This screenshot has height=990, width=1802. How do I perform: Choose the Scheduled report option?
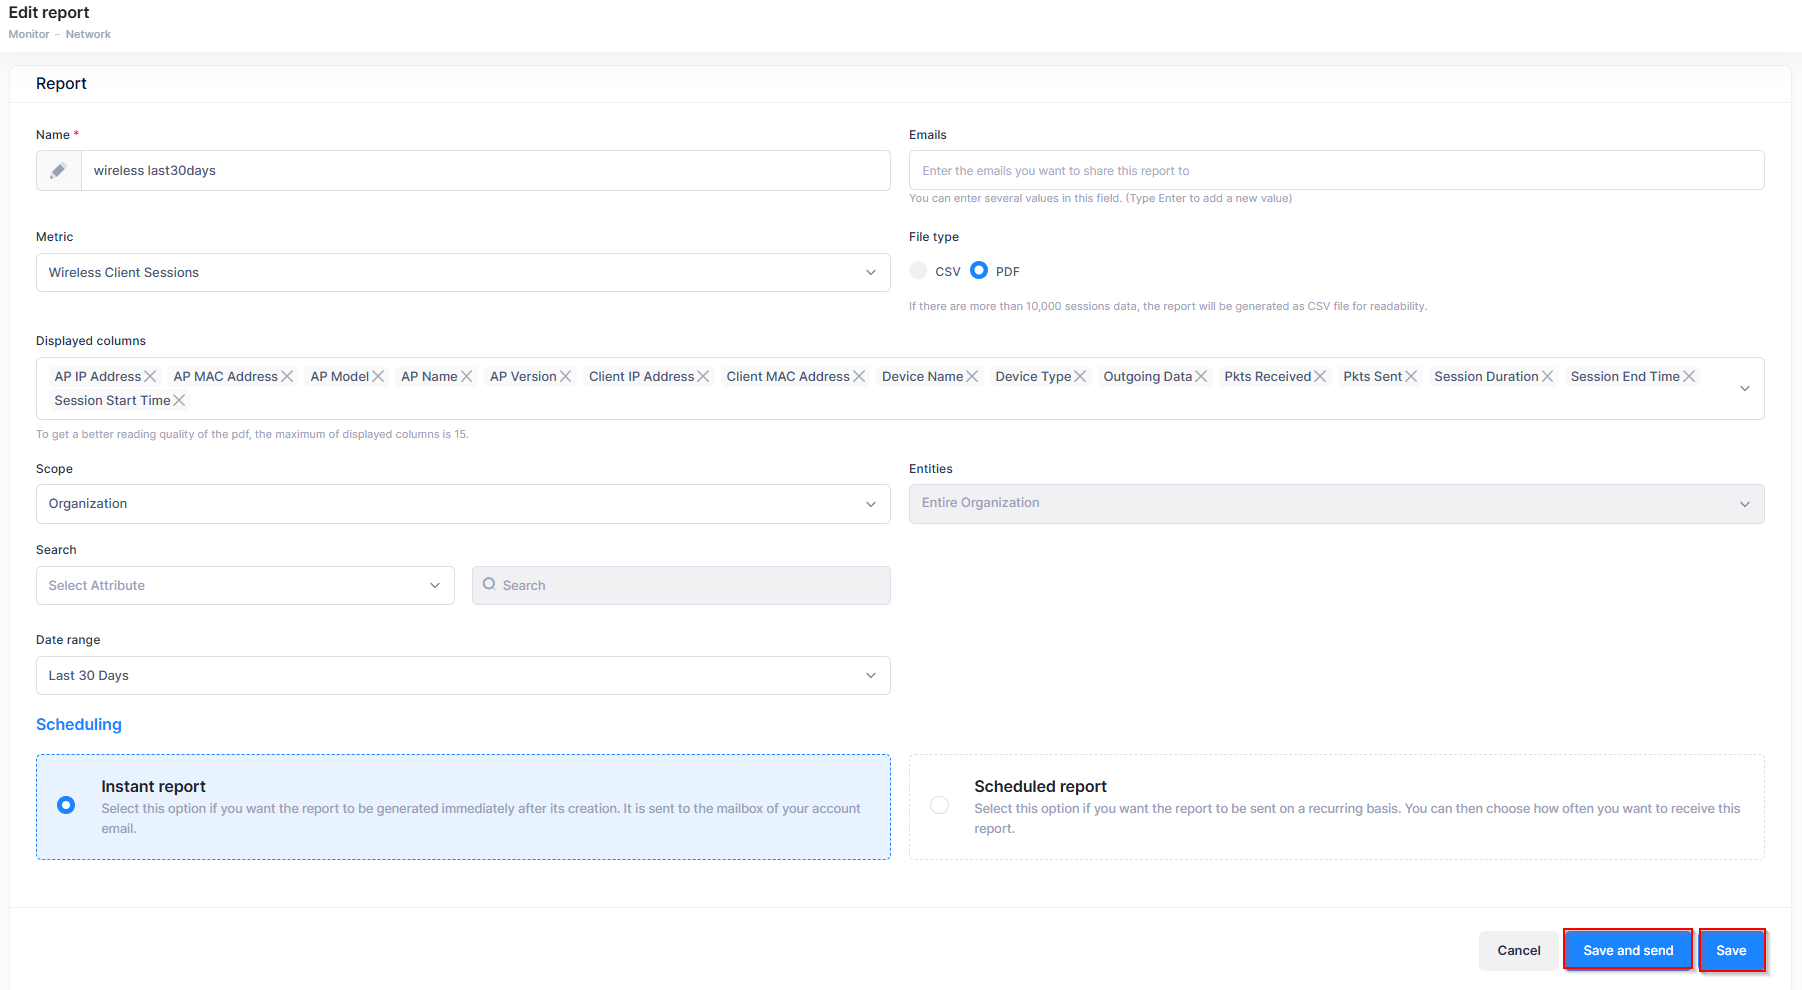[x=939, y=806]
